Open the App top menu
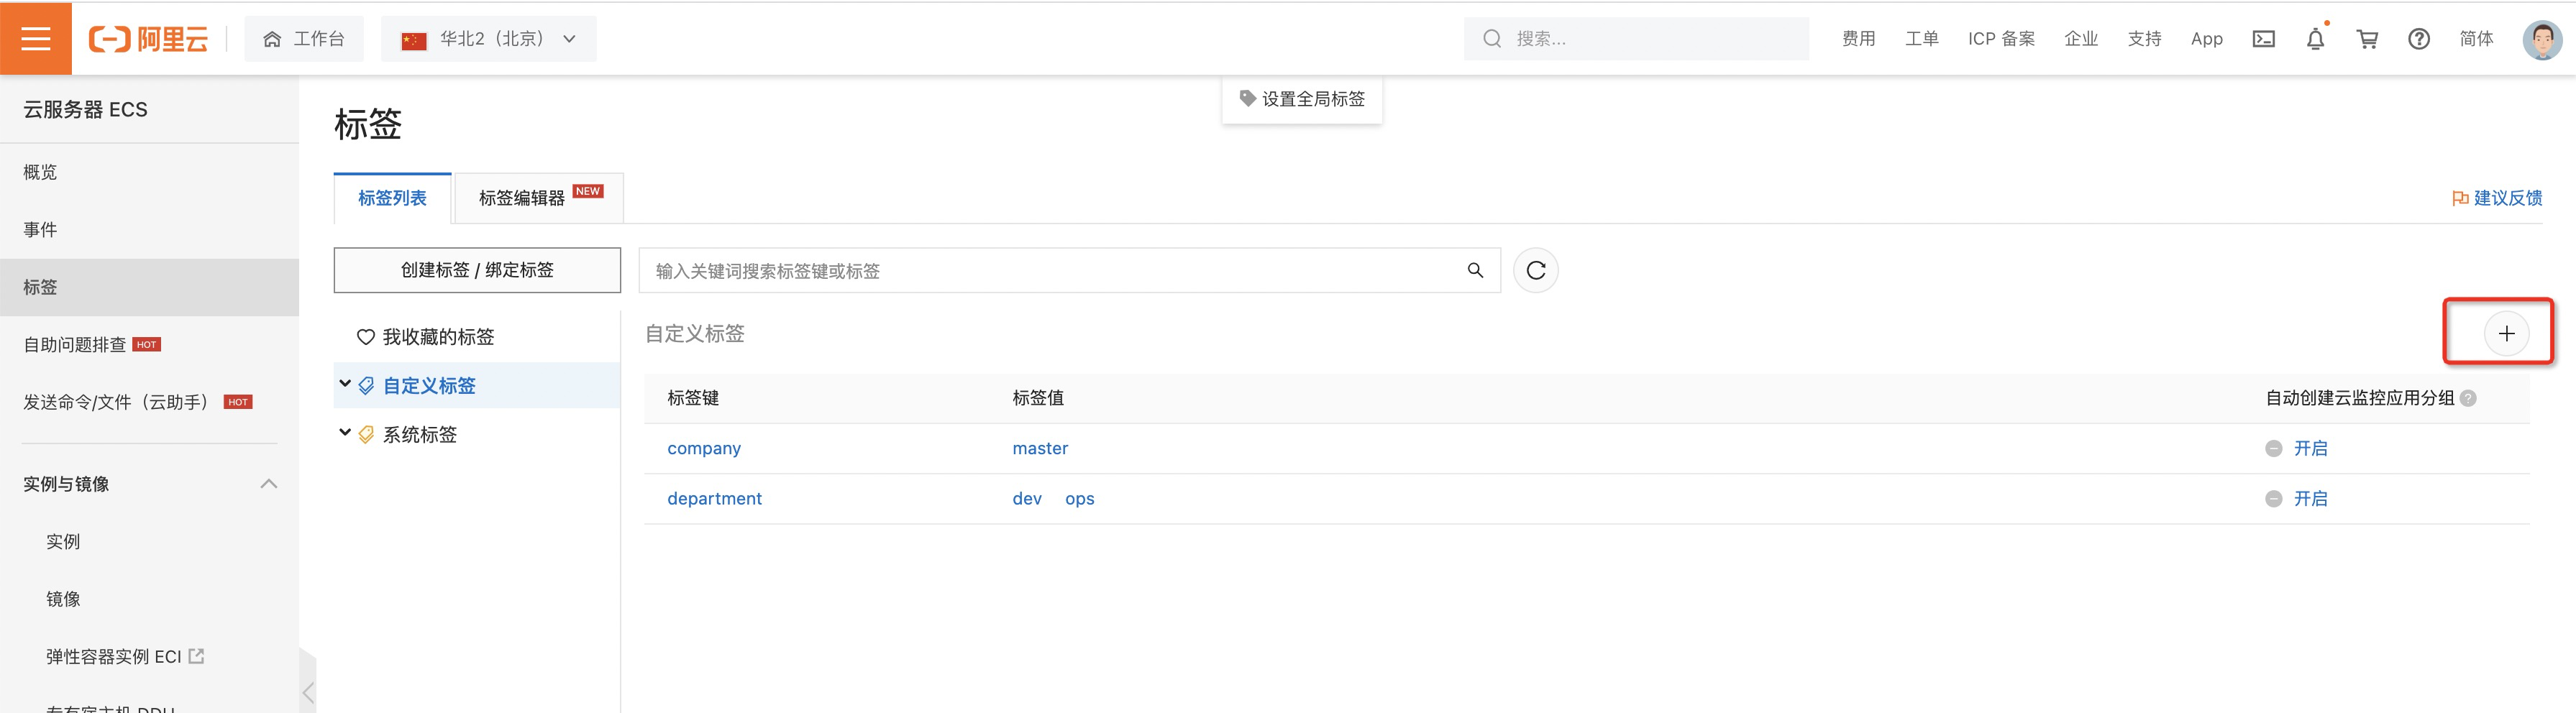The image size is (2576, 713). coord(2206,39)
